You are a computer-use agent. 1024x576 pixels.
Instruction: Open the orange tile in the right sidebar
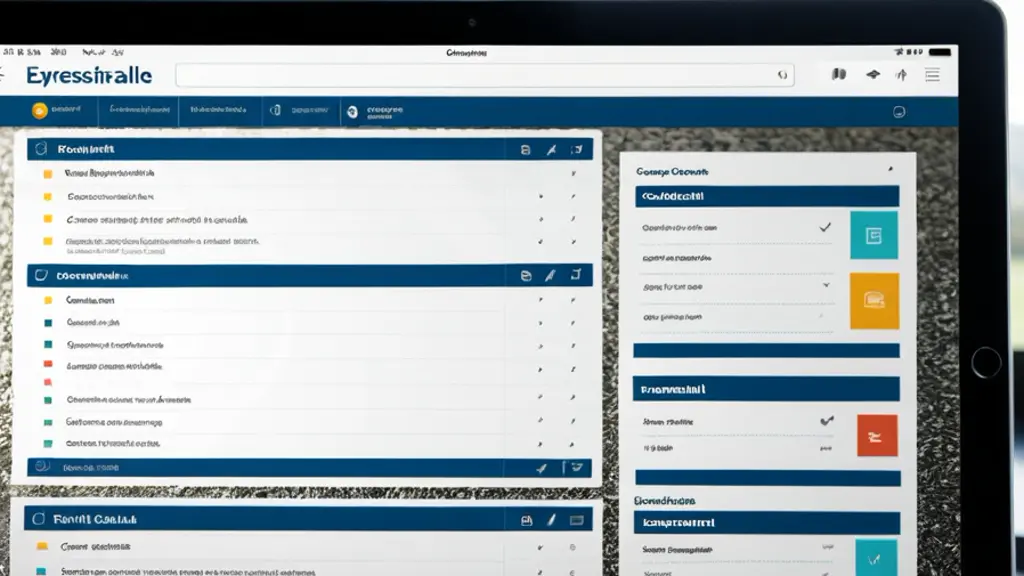click(874, 300)
